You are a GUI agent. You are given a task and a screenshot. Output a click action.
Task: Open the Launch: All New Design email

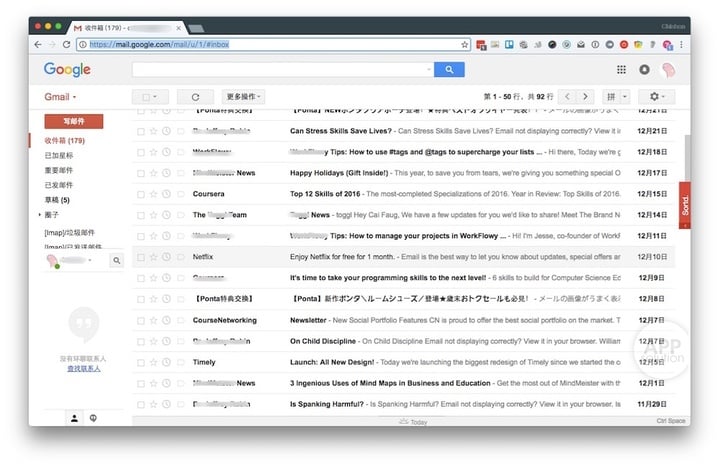(404, 362)
